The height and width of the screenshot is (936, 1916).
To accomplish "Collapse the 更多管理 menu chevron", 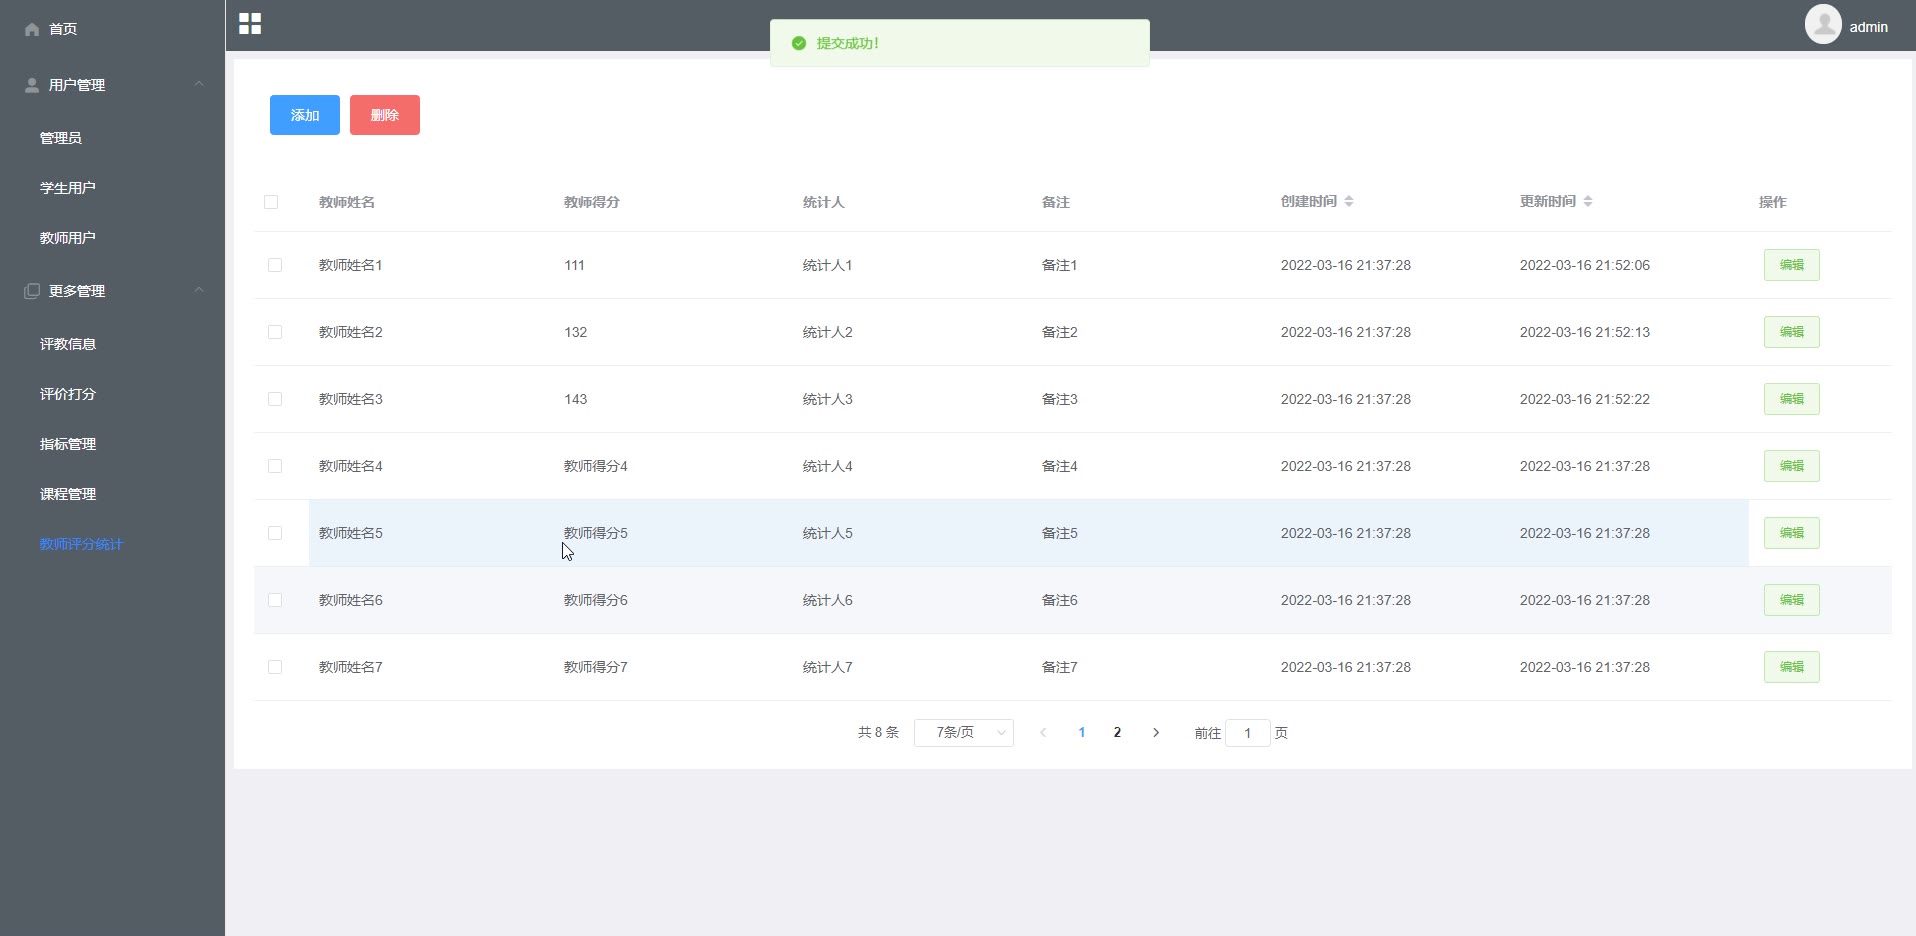I will coord(199,290).
